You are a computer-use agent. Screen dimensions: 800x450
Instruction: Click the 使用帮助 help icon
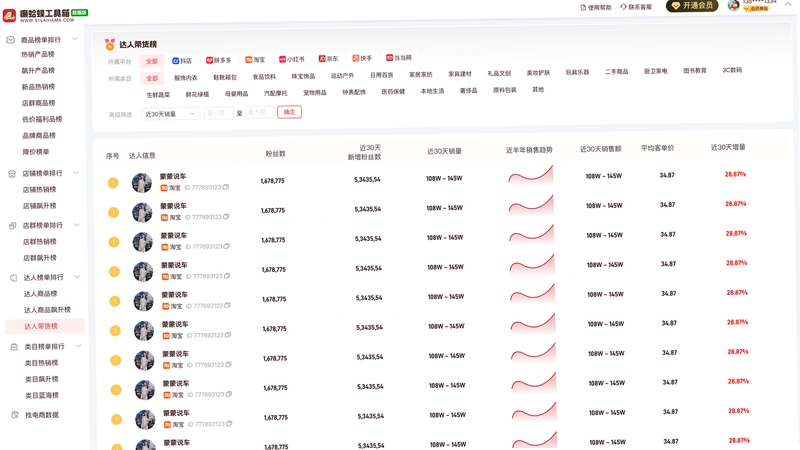point(583,7)
